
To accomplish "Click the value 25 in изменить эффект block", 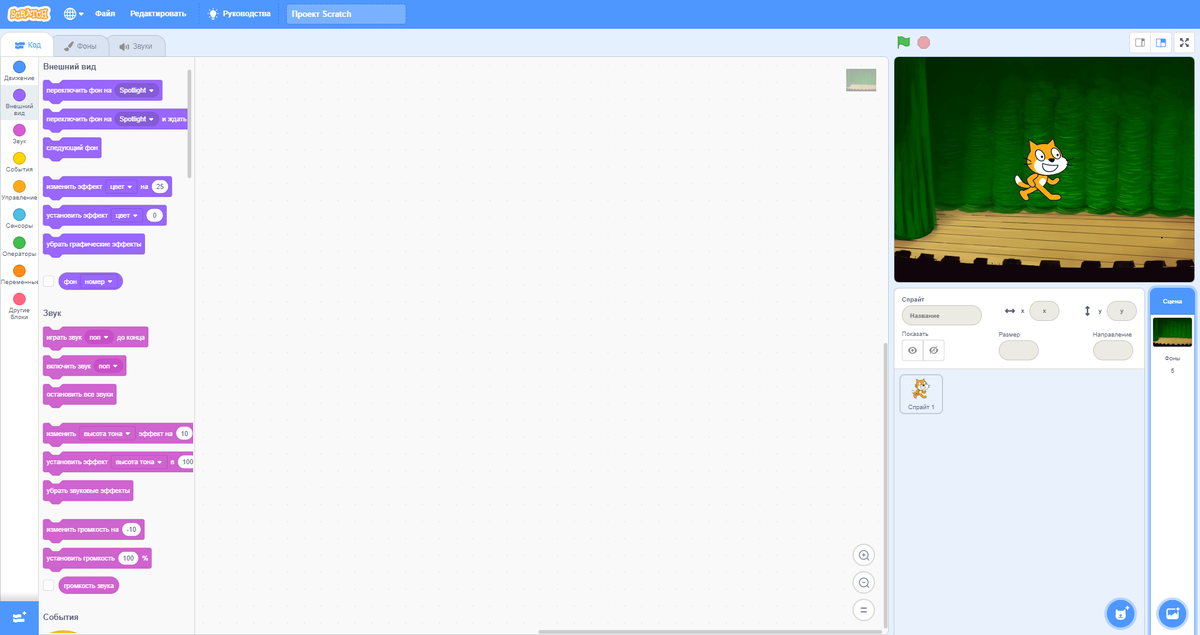I will [160, 187].
